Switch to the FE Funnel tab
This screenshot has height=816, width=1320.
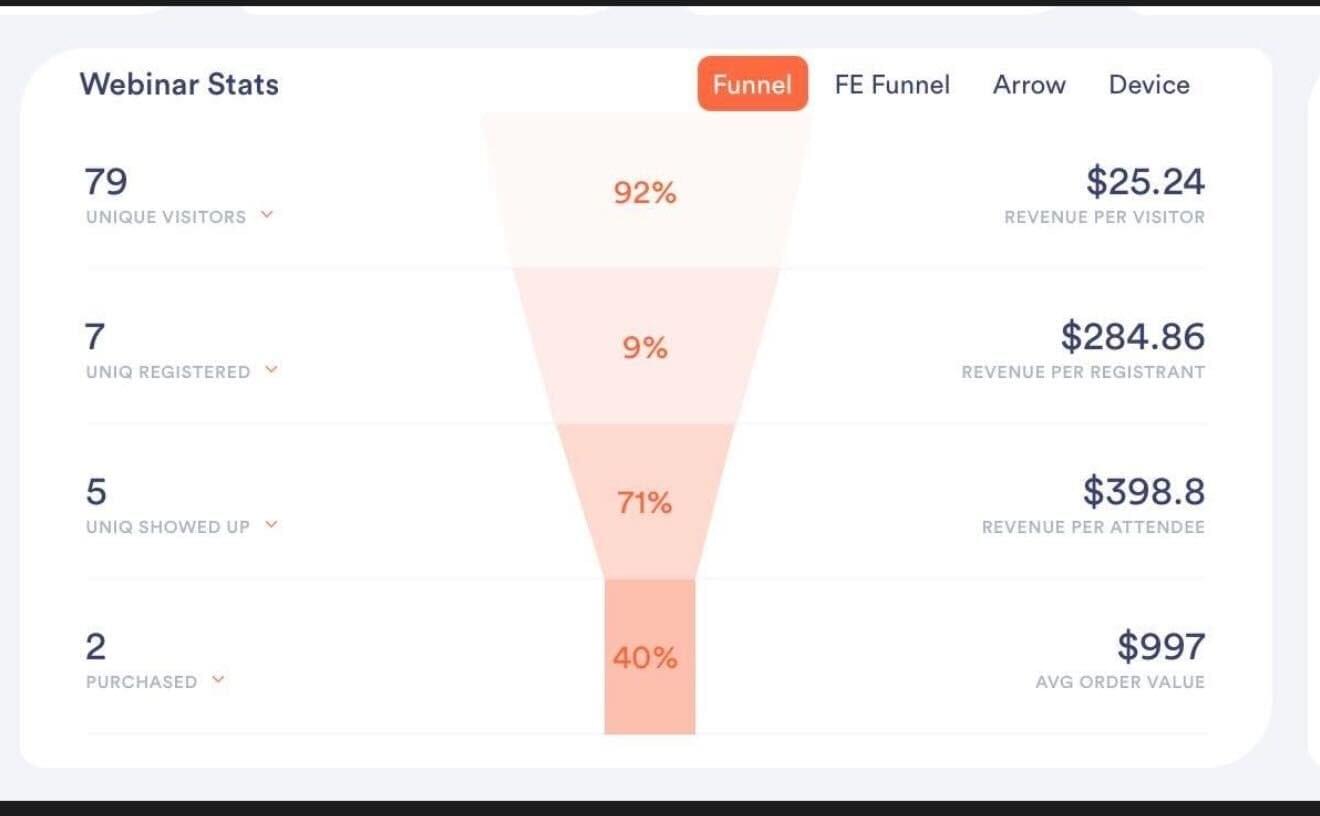[x=892, y=85]
